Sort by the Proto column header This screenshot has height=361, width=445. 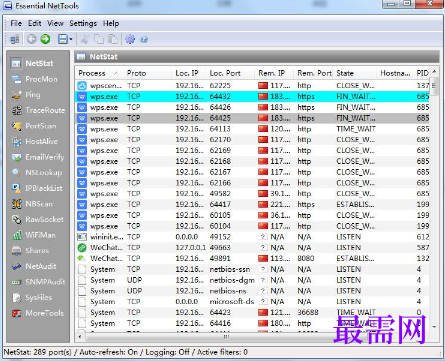(x=147, y=73)
